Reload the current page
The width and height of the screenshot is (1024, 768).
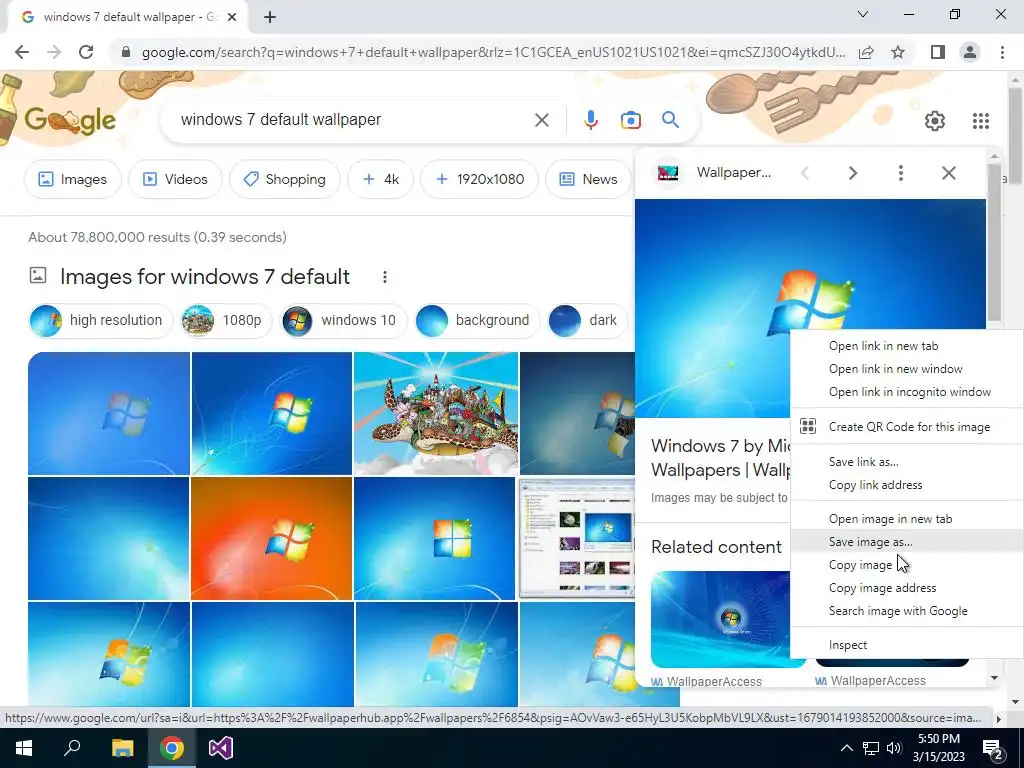coord(86,52)
